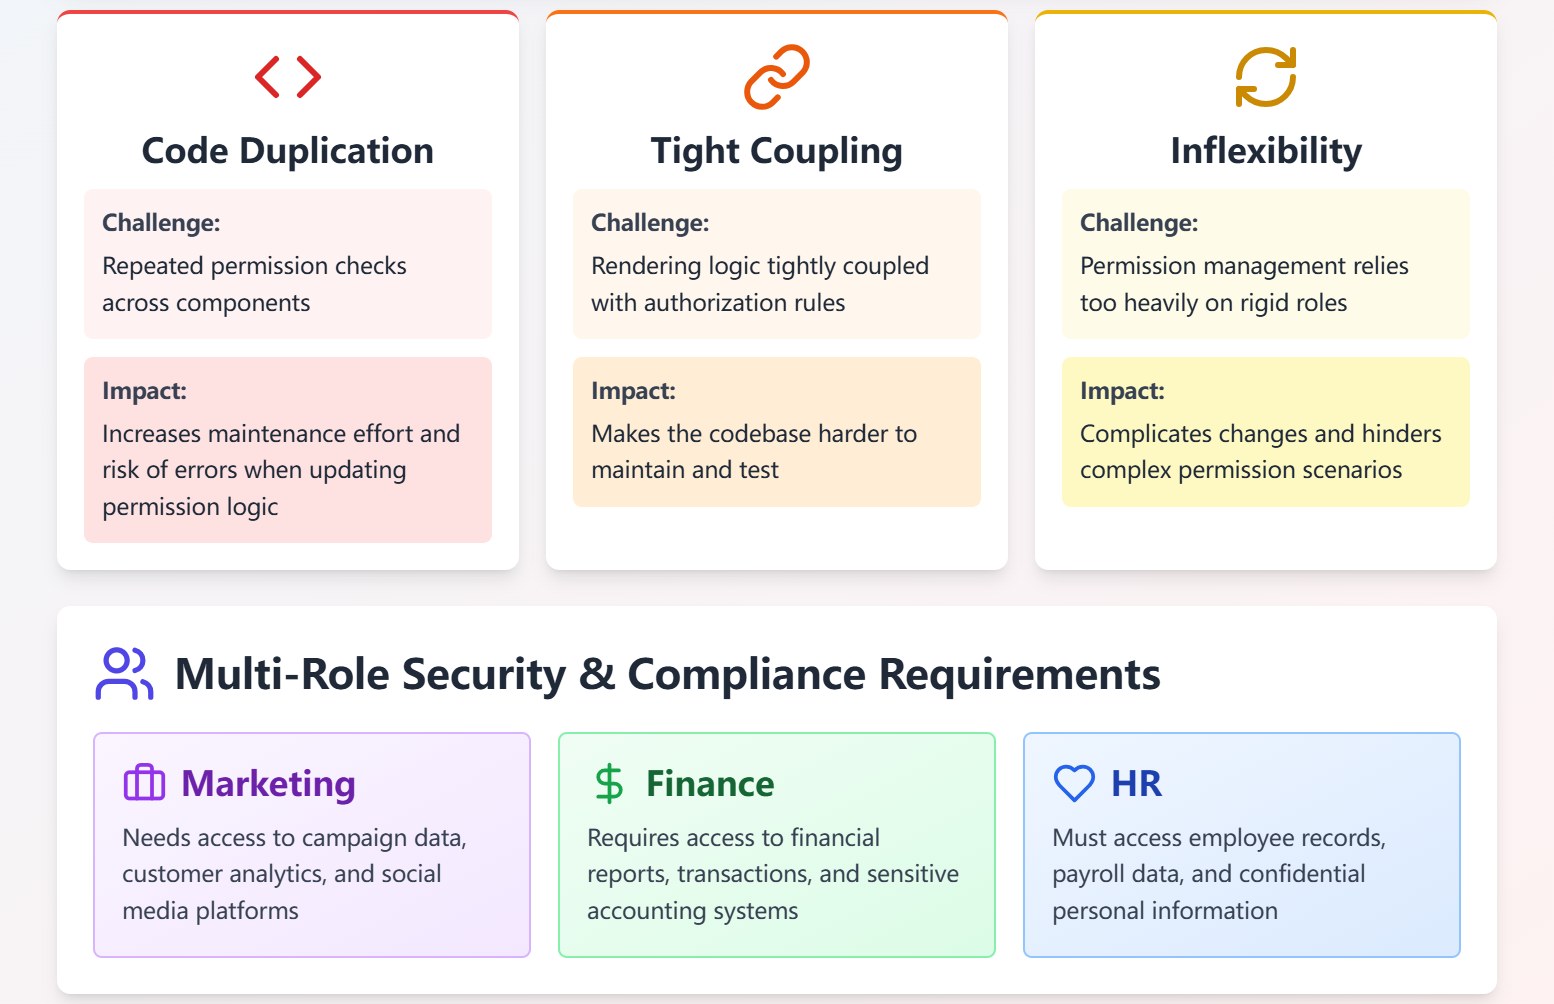Click the Code Duplication red Impact box
This screenshot has height=1004, width=1554.
(x=288, y=450)
